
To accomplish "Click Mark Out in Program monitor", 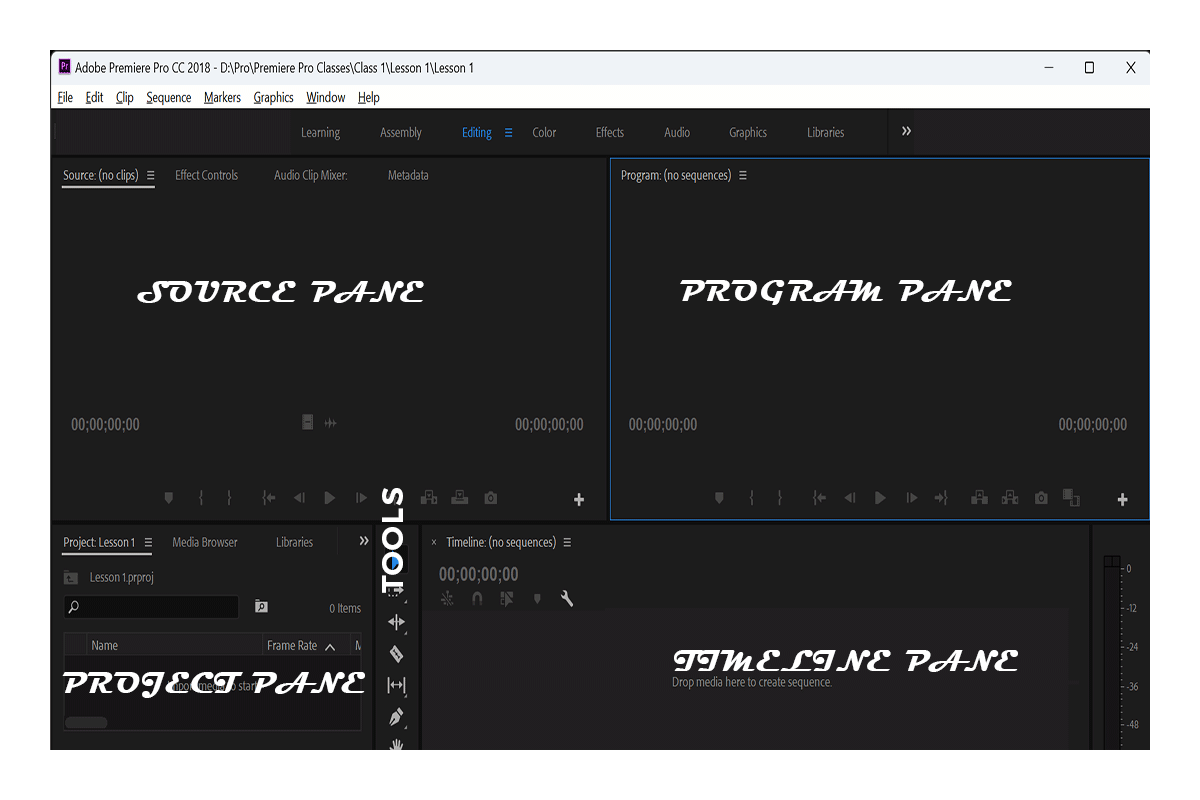I will tap(780, 498).
